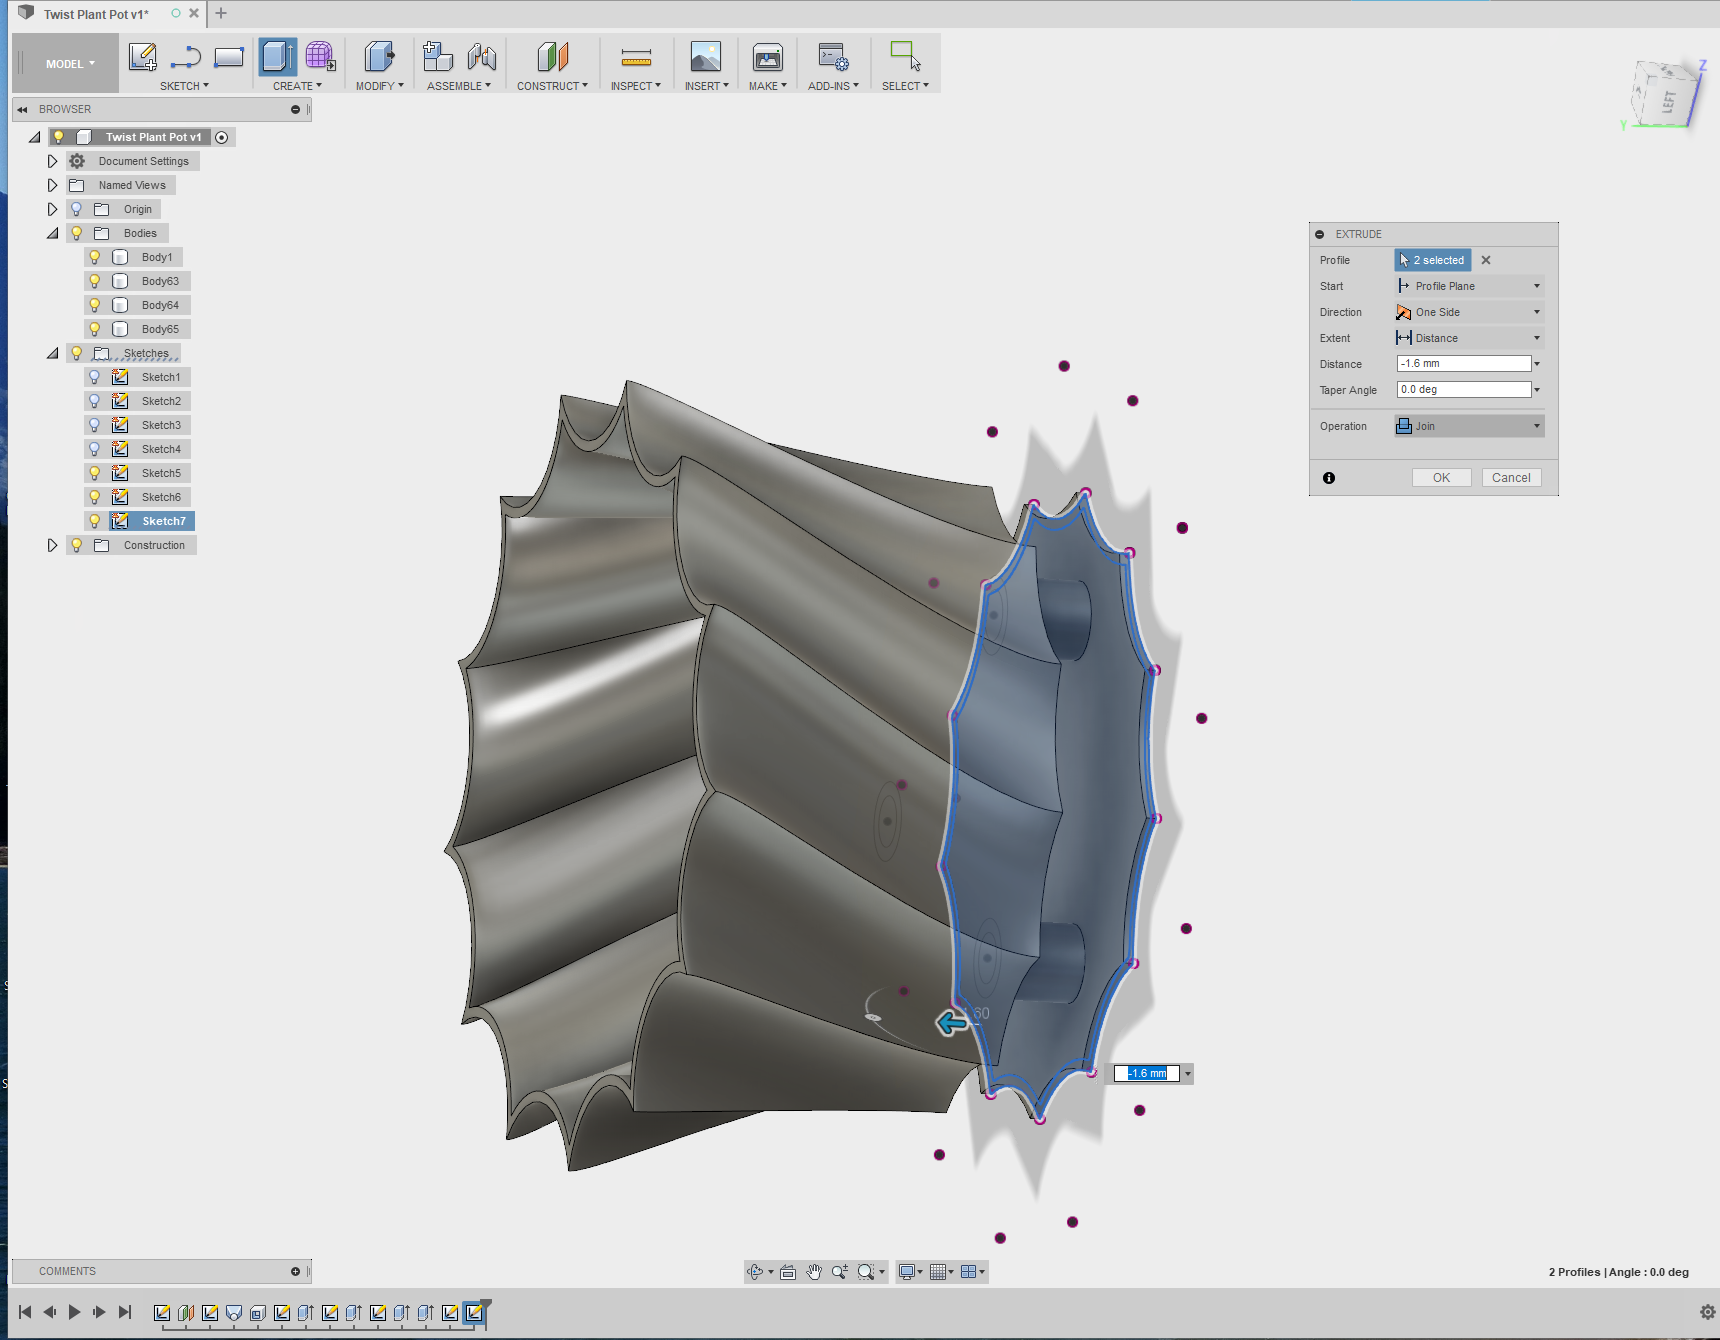Open the Start dropdown (Profile Plane)
1720x1340 pixels.
[1469, 286]
